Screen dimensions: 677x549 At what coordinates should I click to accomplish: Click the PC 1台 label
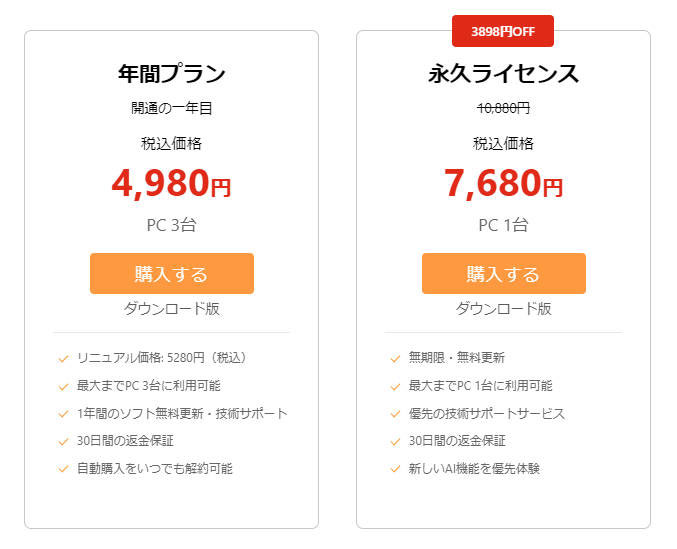503,225
